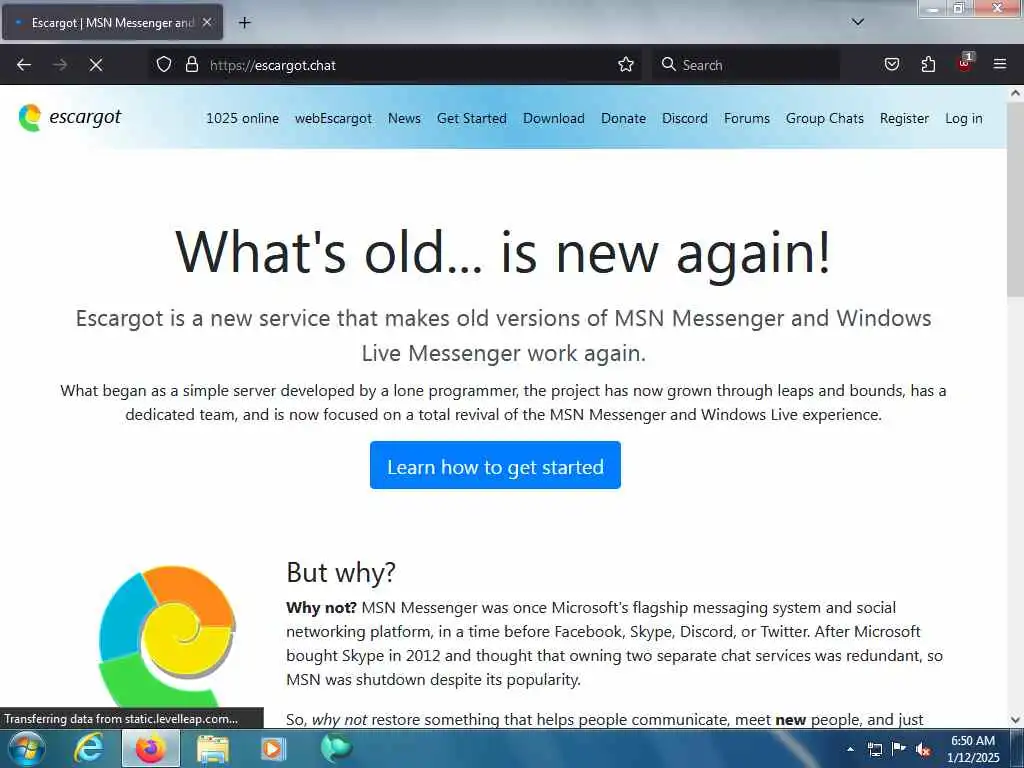Open the Escargot messenger taskbar icon

click(336, 748)
